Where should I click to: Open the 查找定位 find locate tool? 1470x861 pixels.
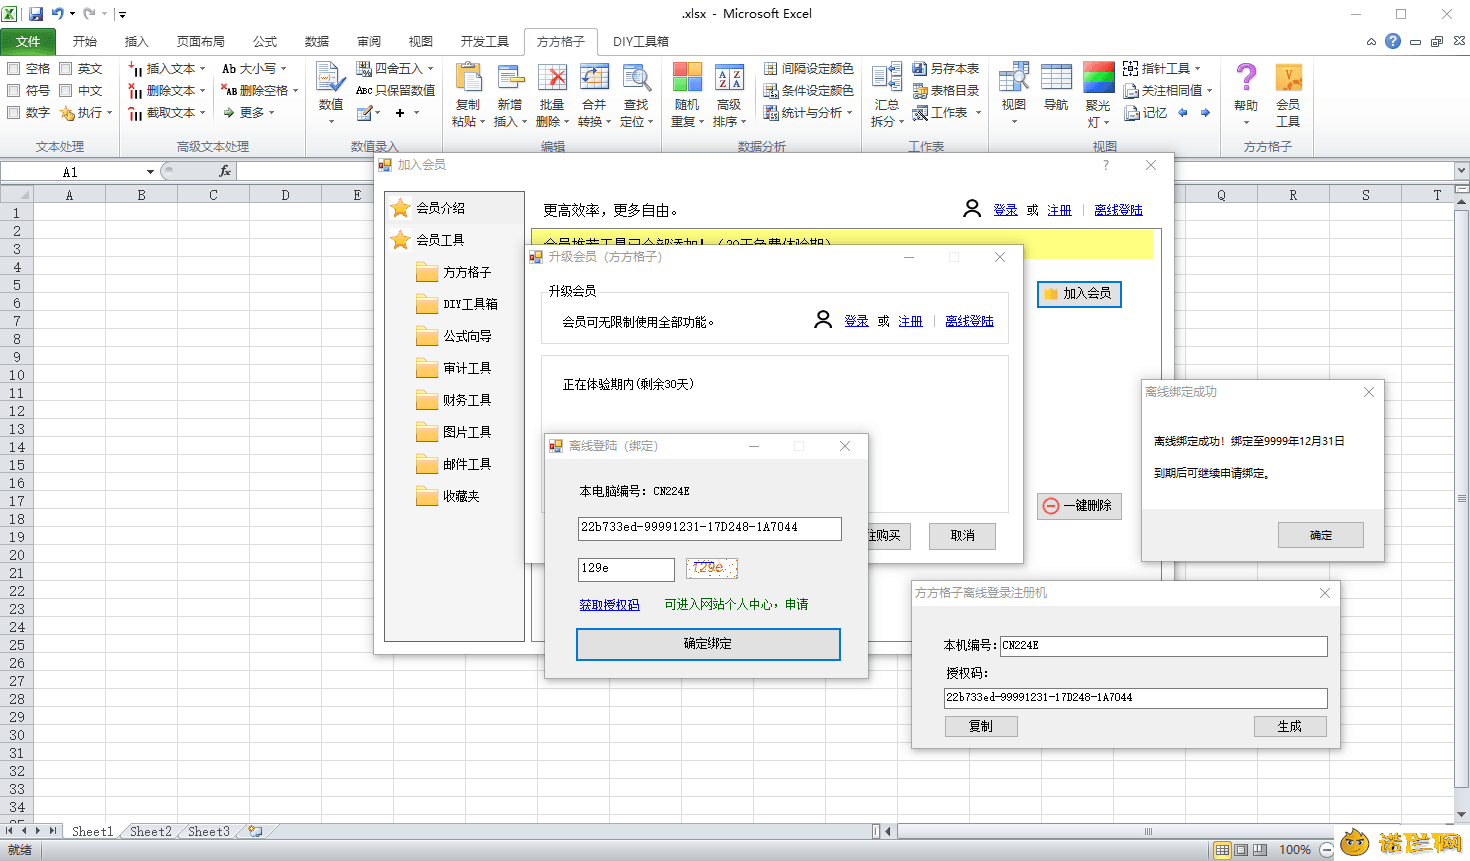[x=636, y=96]
